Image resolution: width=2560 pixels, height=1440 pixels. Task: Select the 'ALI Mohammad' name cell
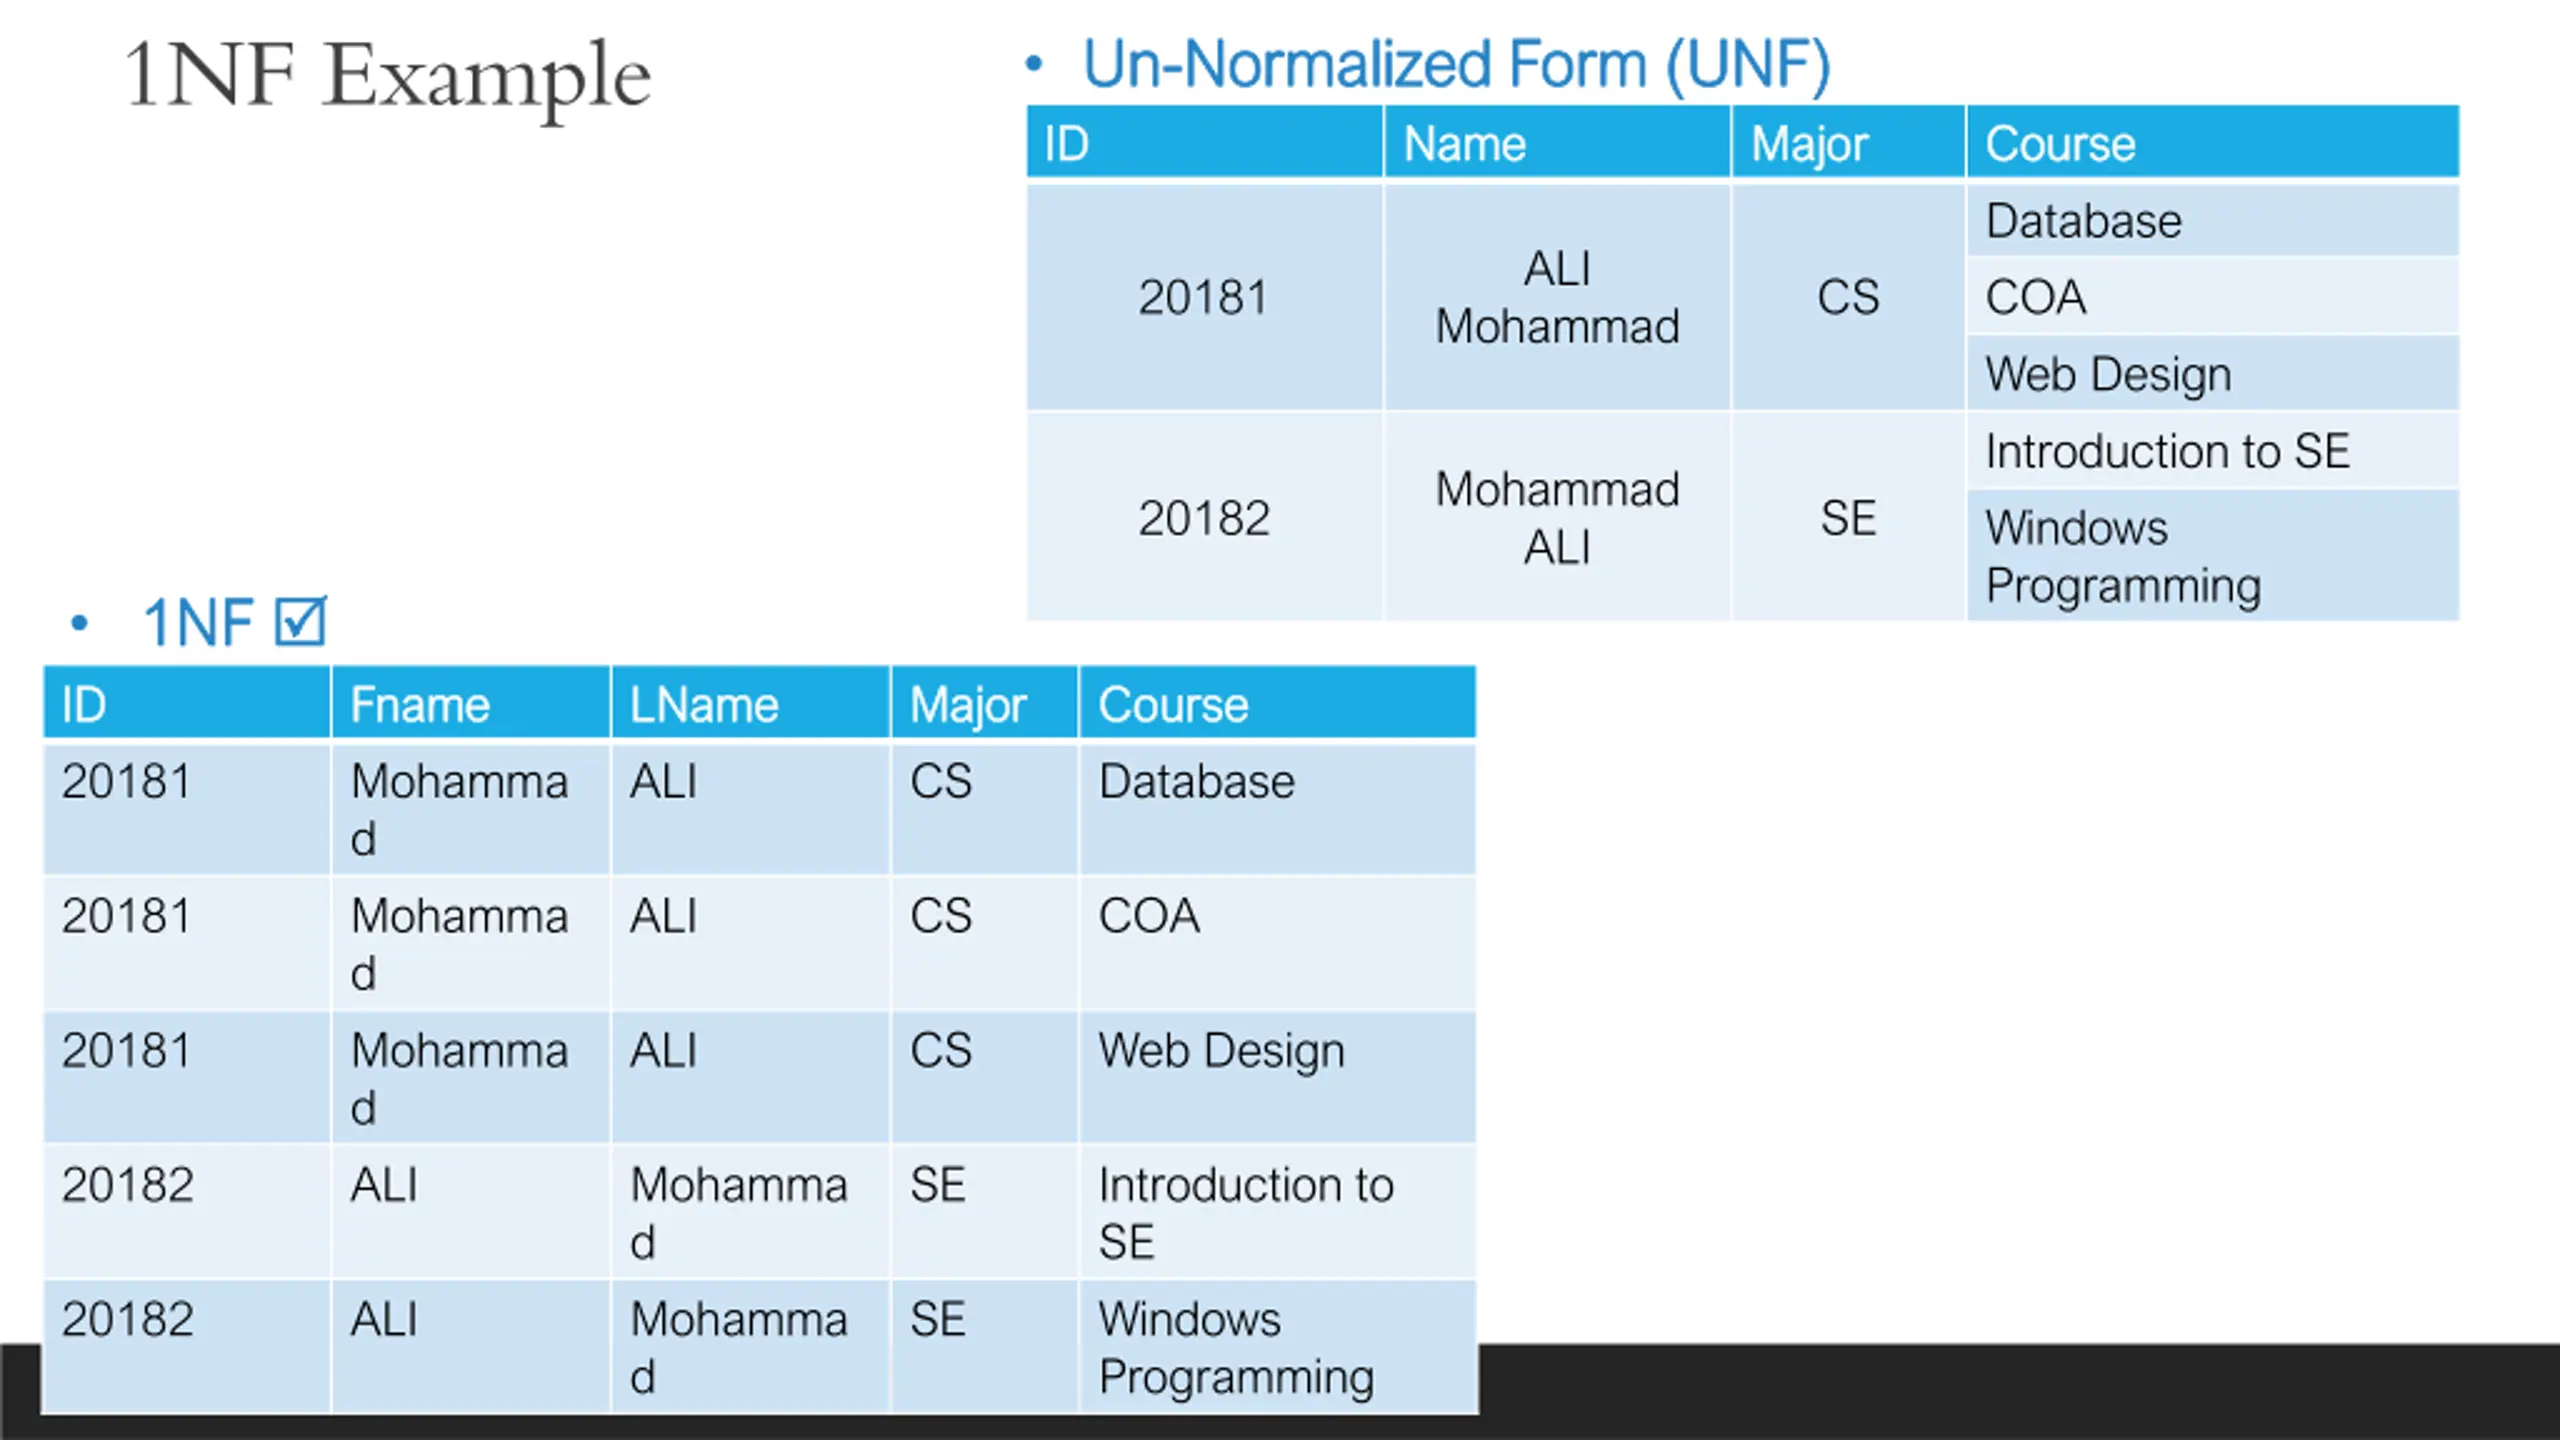1557,297
